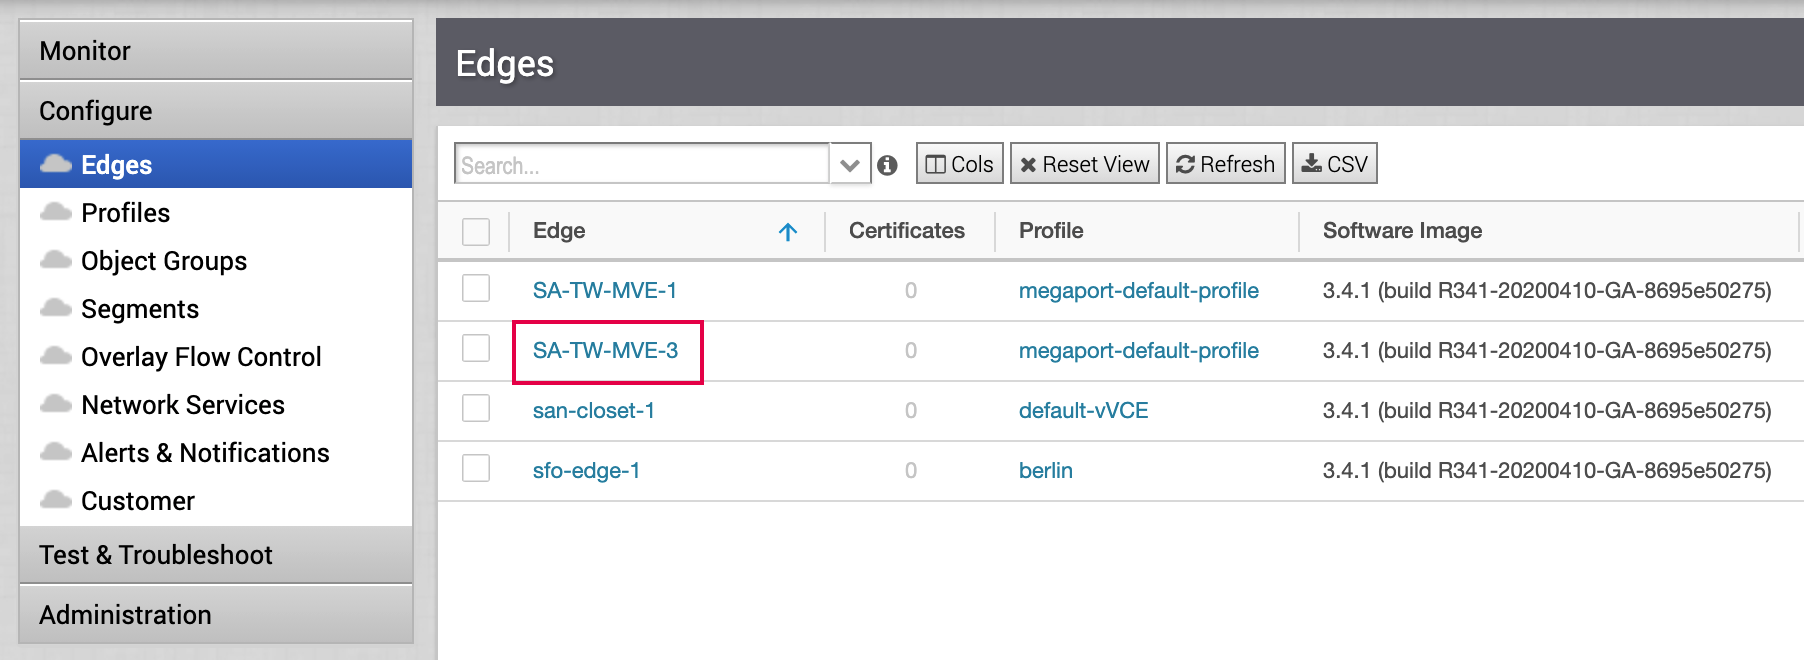The image size is (1804, 660).
Task: Open Profiles in the Configure sidebar
Action: 125,213
